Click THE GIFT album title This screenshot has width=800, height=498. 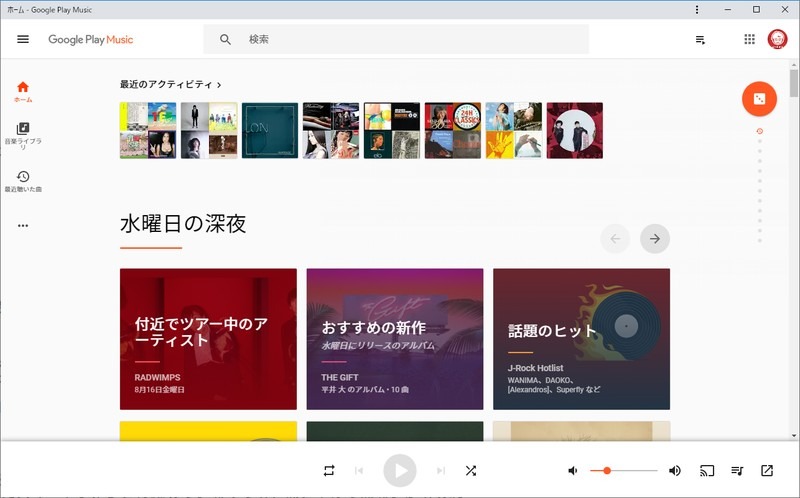click(x=340, y=378)
